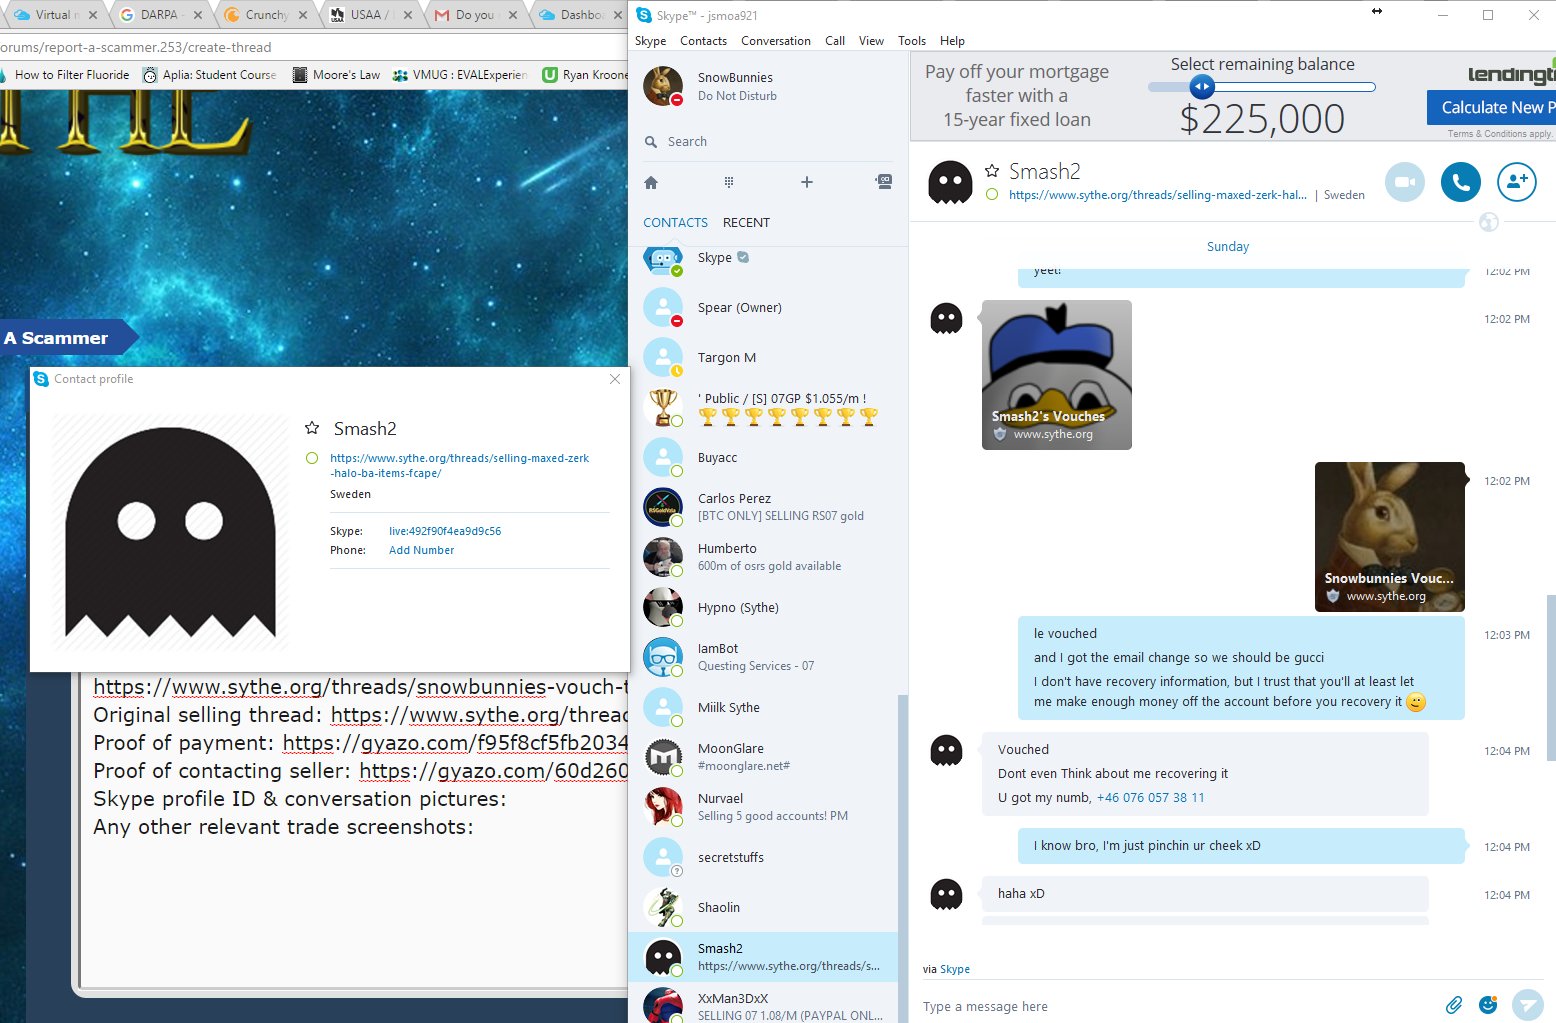Toggle the favorite star in Contact profile
Image resolution: width=1556 pixels, height=1023 pixels.
click(x=312, y=428)
